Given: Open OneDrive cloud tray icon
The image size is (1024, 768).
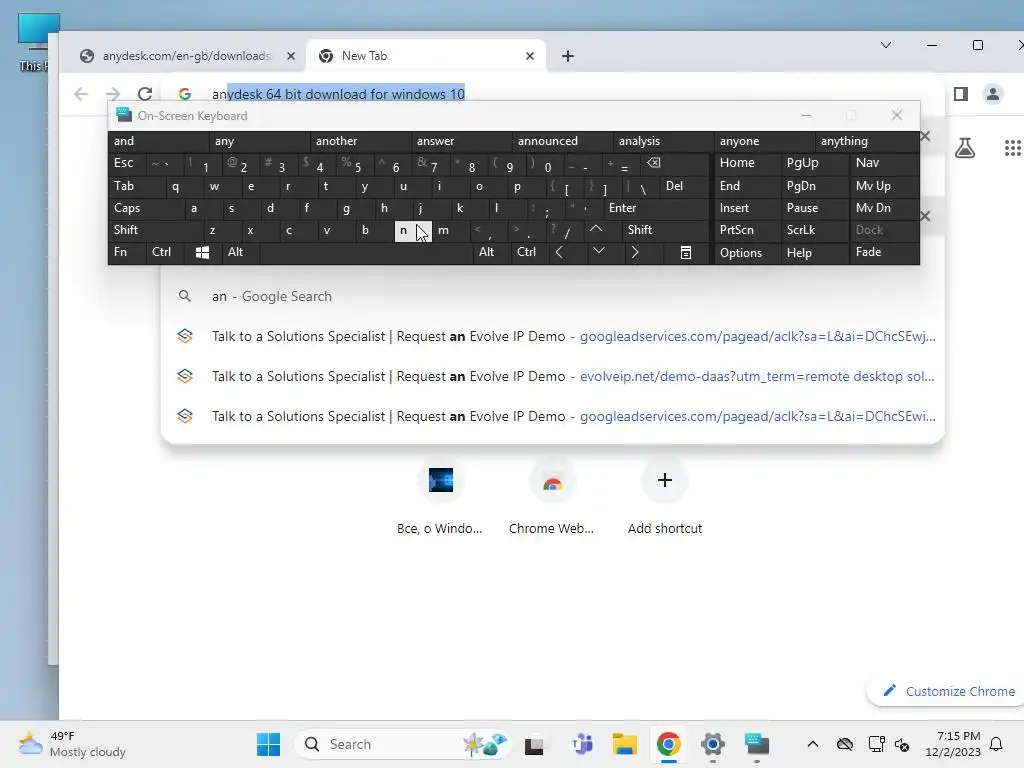Looking at the screenshot, I should (844, 744).
